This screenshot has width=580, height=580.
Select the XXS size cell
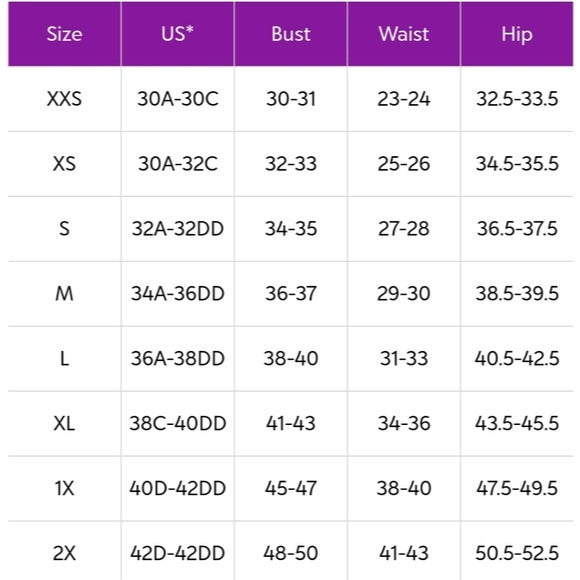[64, 99]
